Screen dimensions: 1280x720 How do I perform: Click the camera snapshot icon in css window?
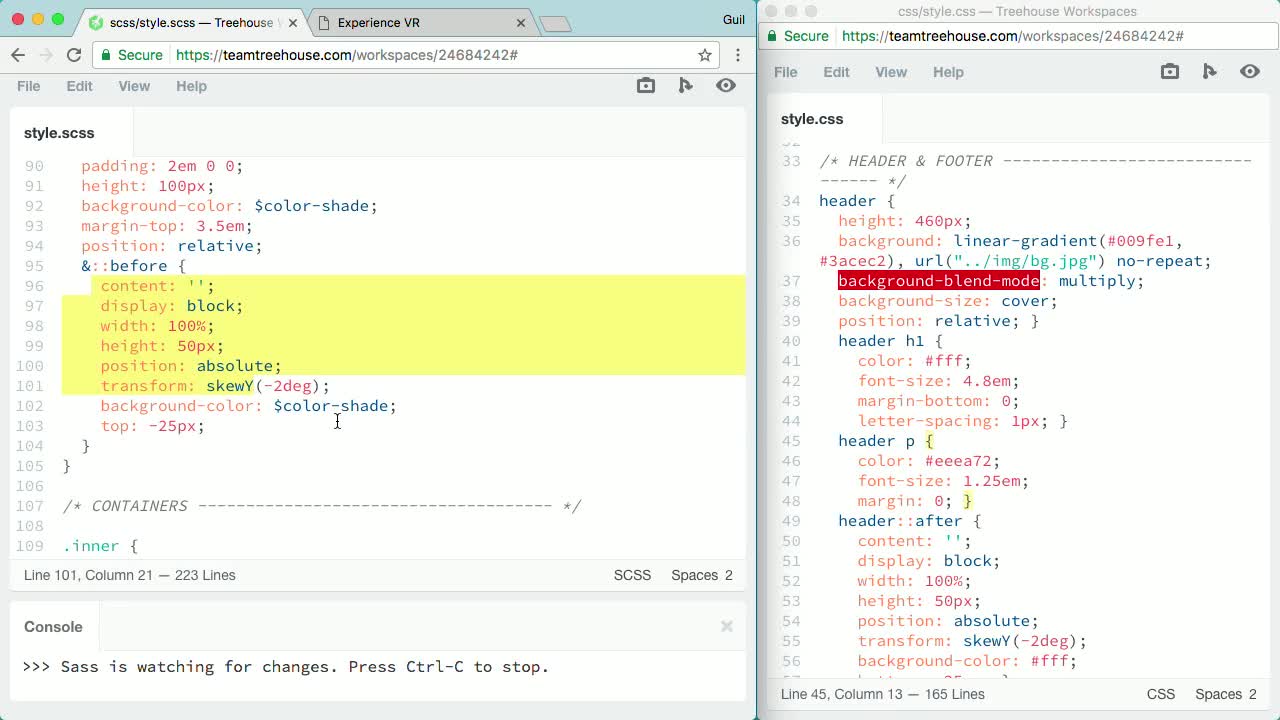tap(1169, 71)
